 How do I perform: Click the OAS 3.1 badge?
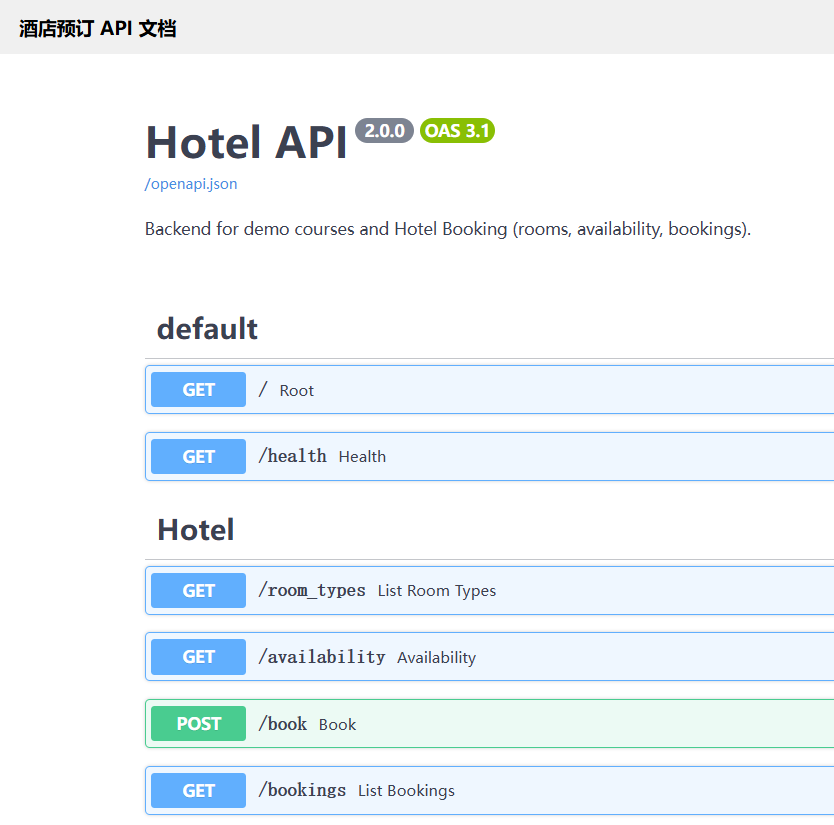click(457, 131)
